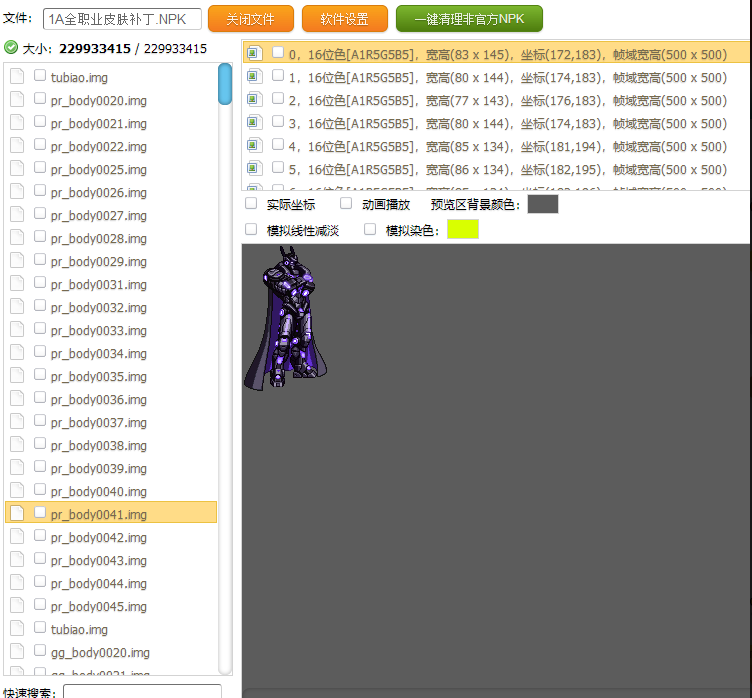The height and width of the screenshot is (698, 752).
Task: Click the image icon for frame 3 row
Action: 254,123
